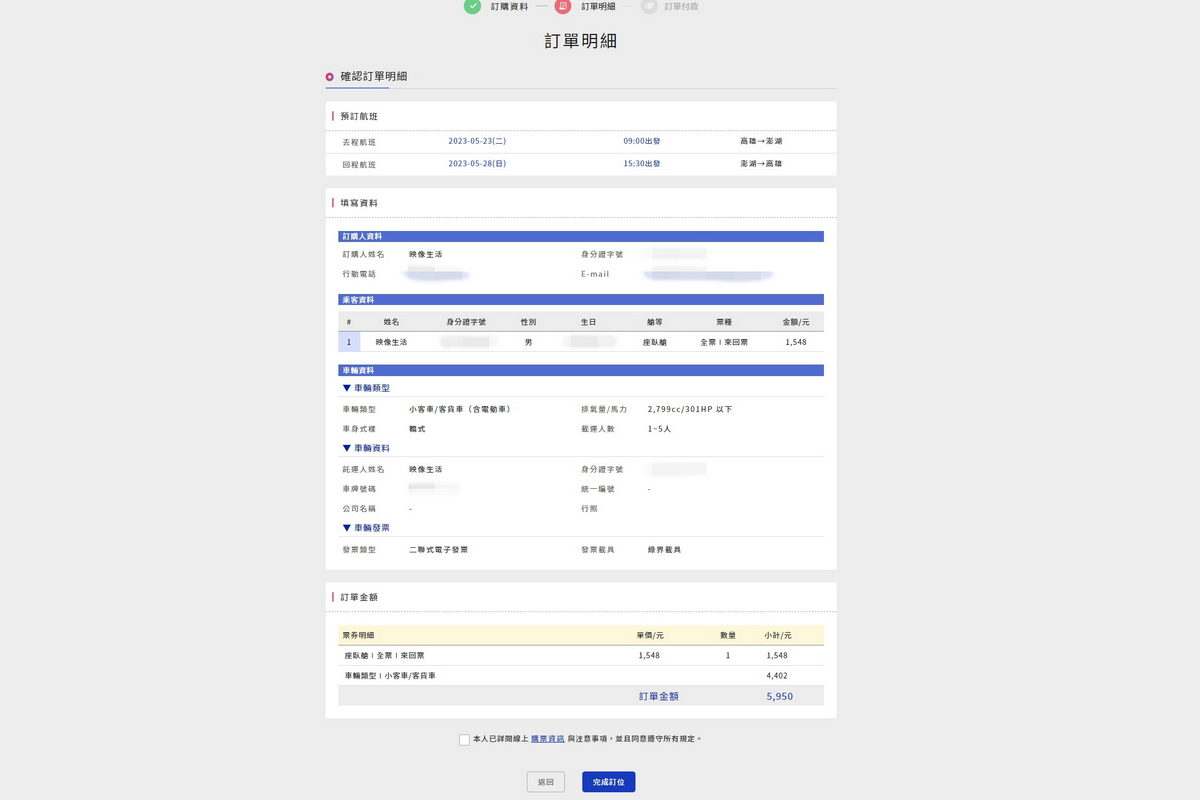The height and width of the screenshot is (800, 1200).
Task: Tick the agreement checkbox for ticket terms
Action: [464, 740]
